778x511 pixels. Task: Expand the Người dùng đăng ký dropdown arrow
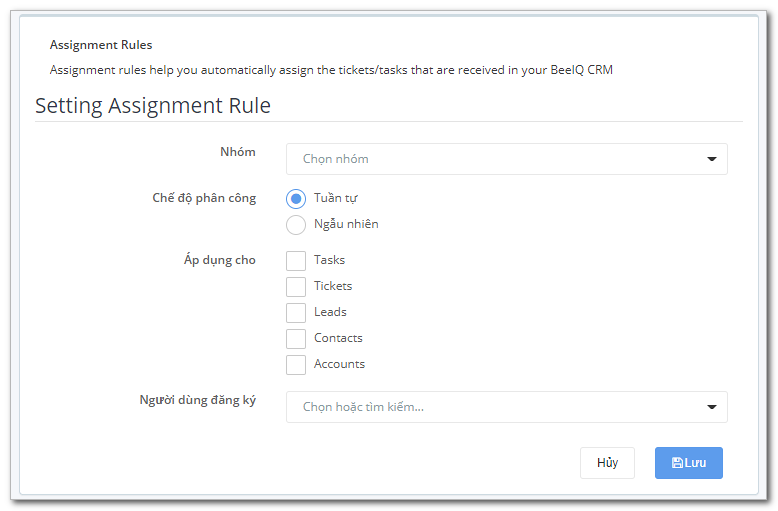click(x=712, y=407)
